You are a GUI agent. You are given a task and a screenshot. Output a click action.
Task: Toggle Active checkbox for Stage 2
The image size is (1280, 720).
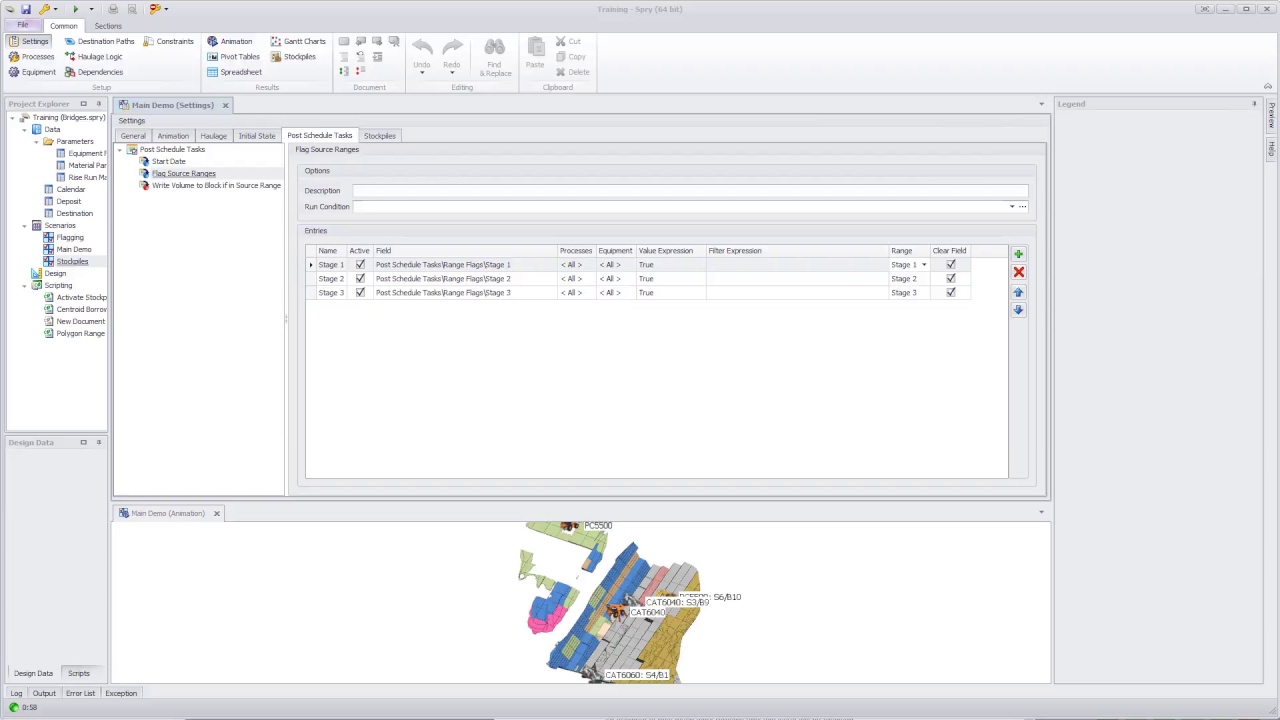tap(360, 279)
